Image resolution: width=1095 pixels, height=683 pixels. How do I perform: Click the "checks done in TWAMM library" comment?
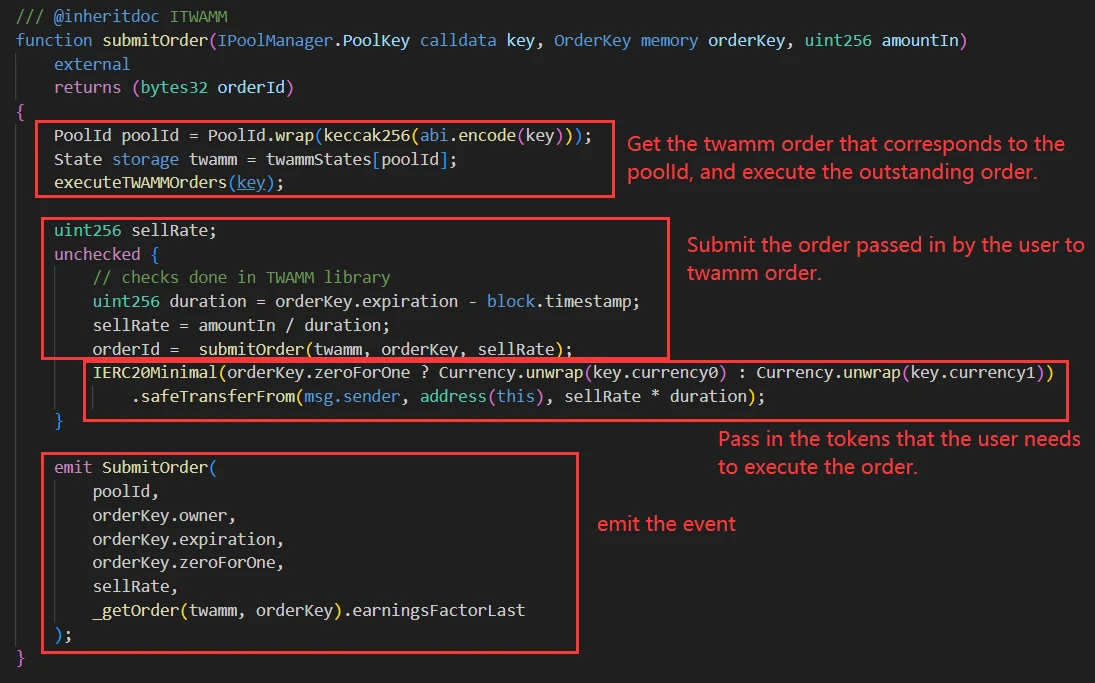241,277
